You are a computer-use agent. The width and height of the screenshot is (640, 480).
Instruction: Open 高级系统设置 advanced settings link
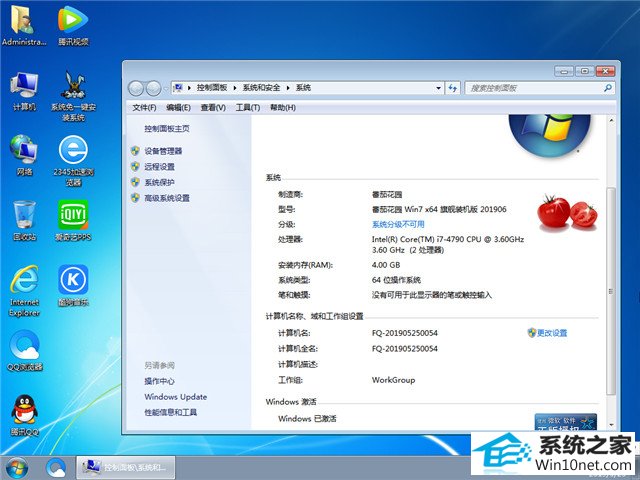(167, 198)
